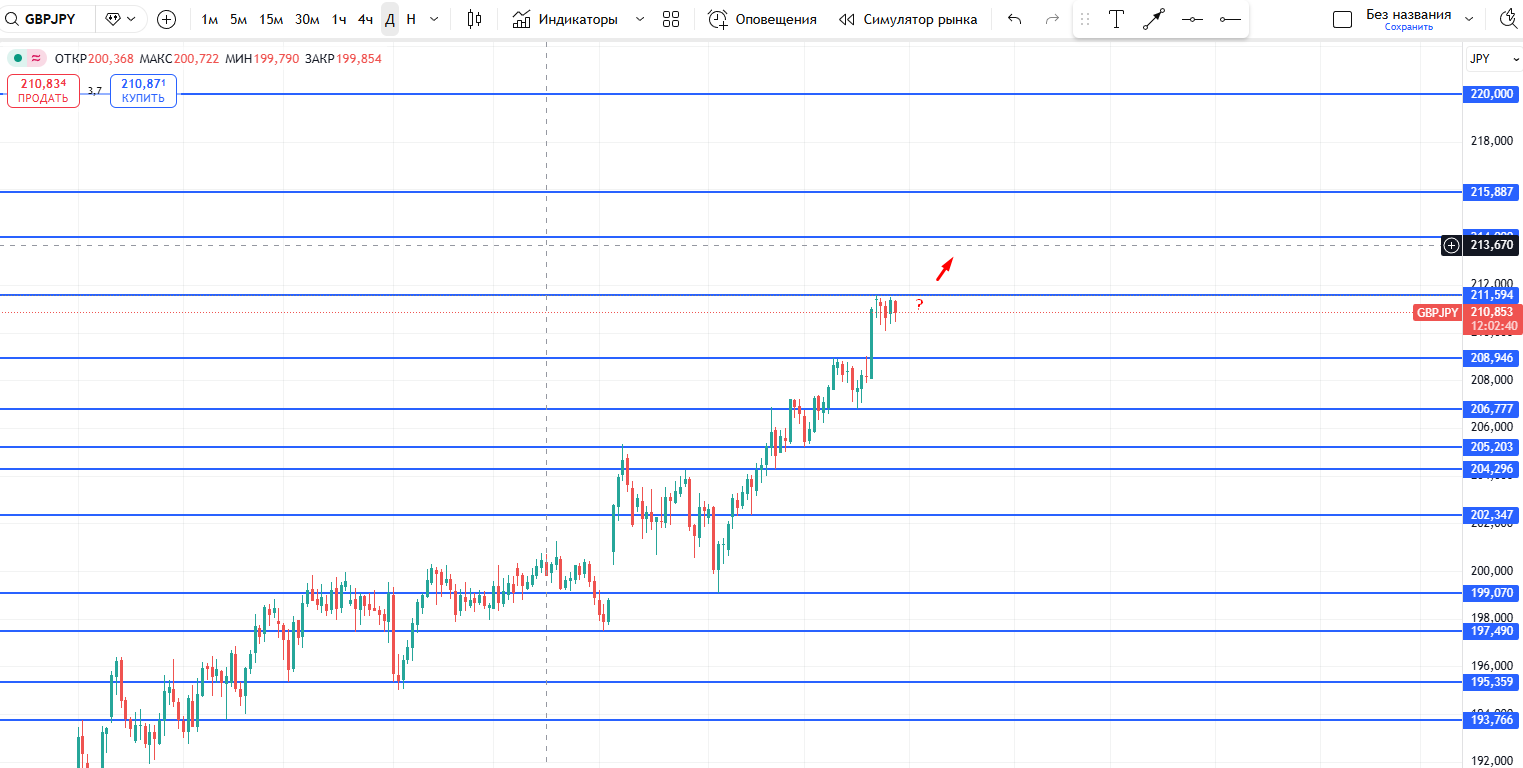Switch to the 30м timeframe
The image size is (1523, 768).
(x=307, y=19)
